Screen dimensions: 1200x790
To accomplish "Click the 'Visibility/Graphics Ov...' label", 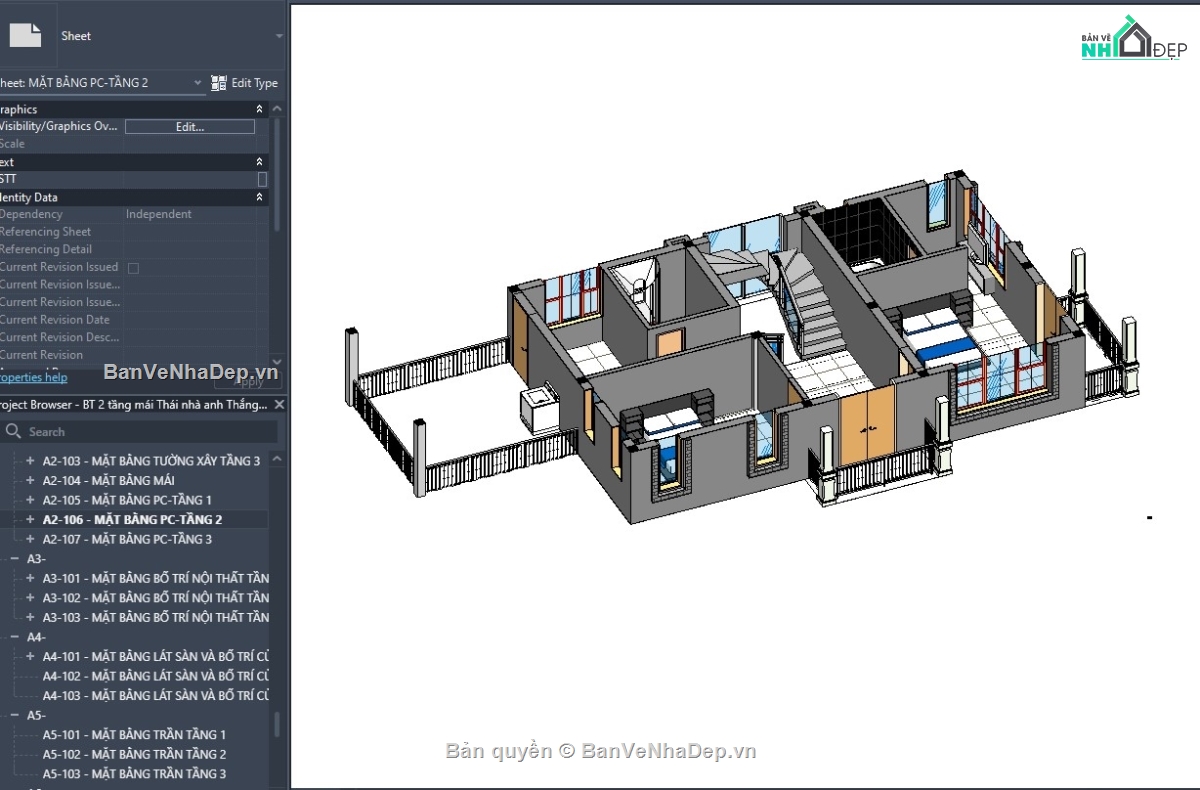I will pos(58,127).
